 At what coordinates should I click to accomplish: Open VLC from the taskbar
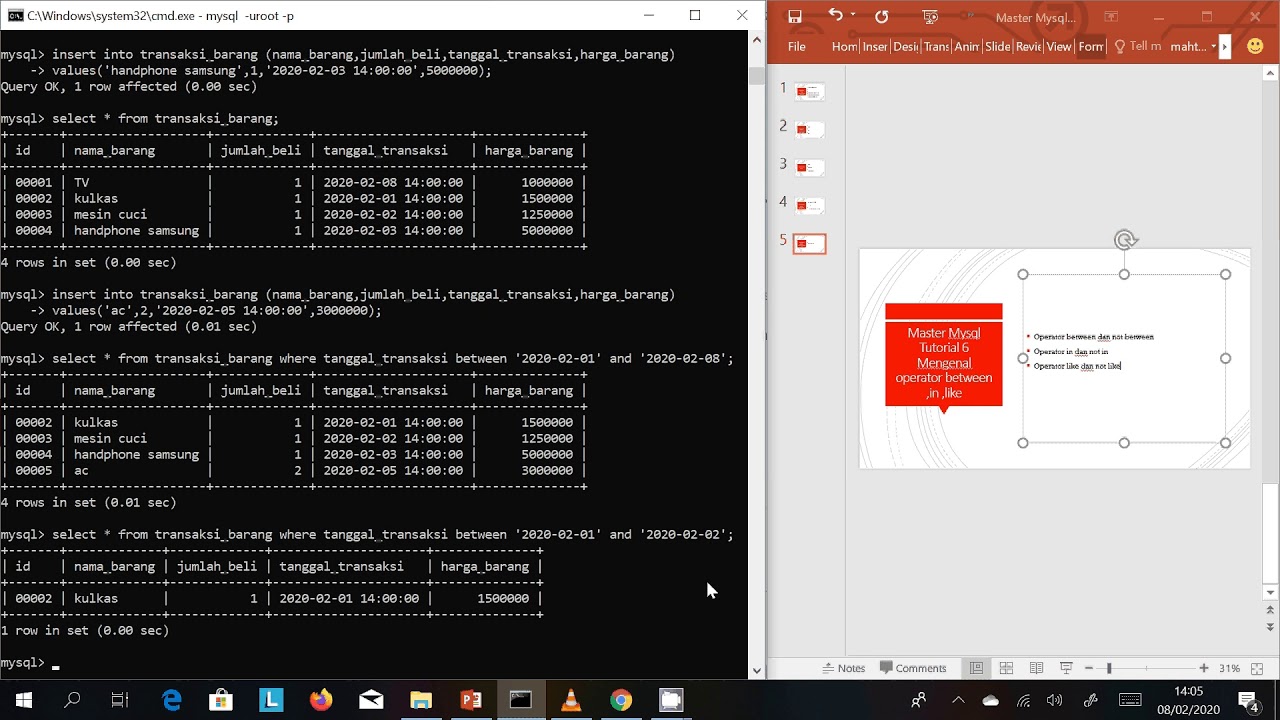coord(571,700)
